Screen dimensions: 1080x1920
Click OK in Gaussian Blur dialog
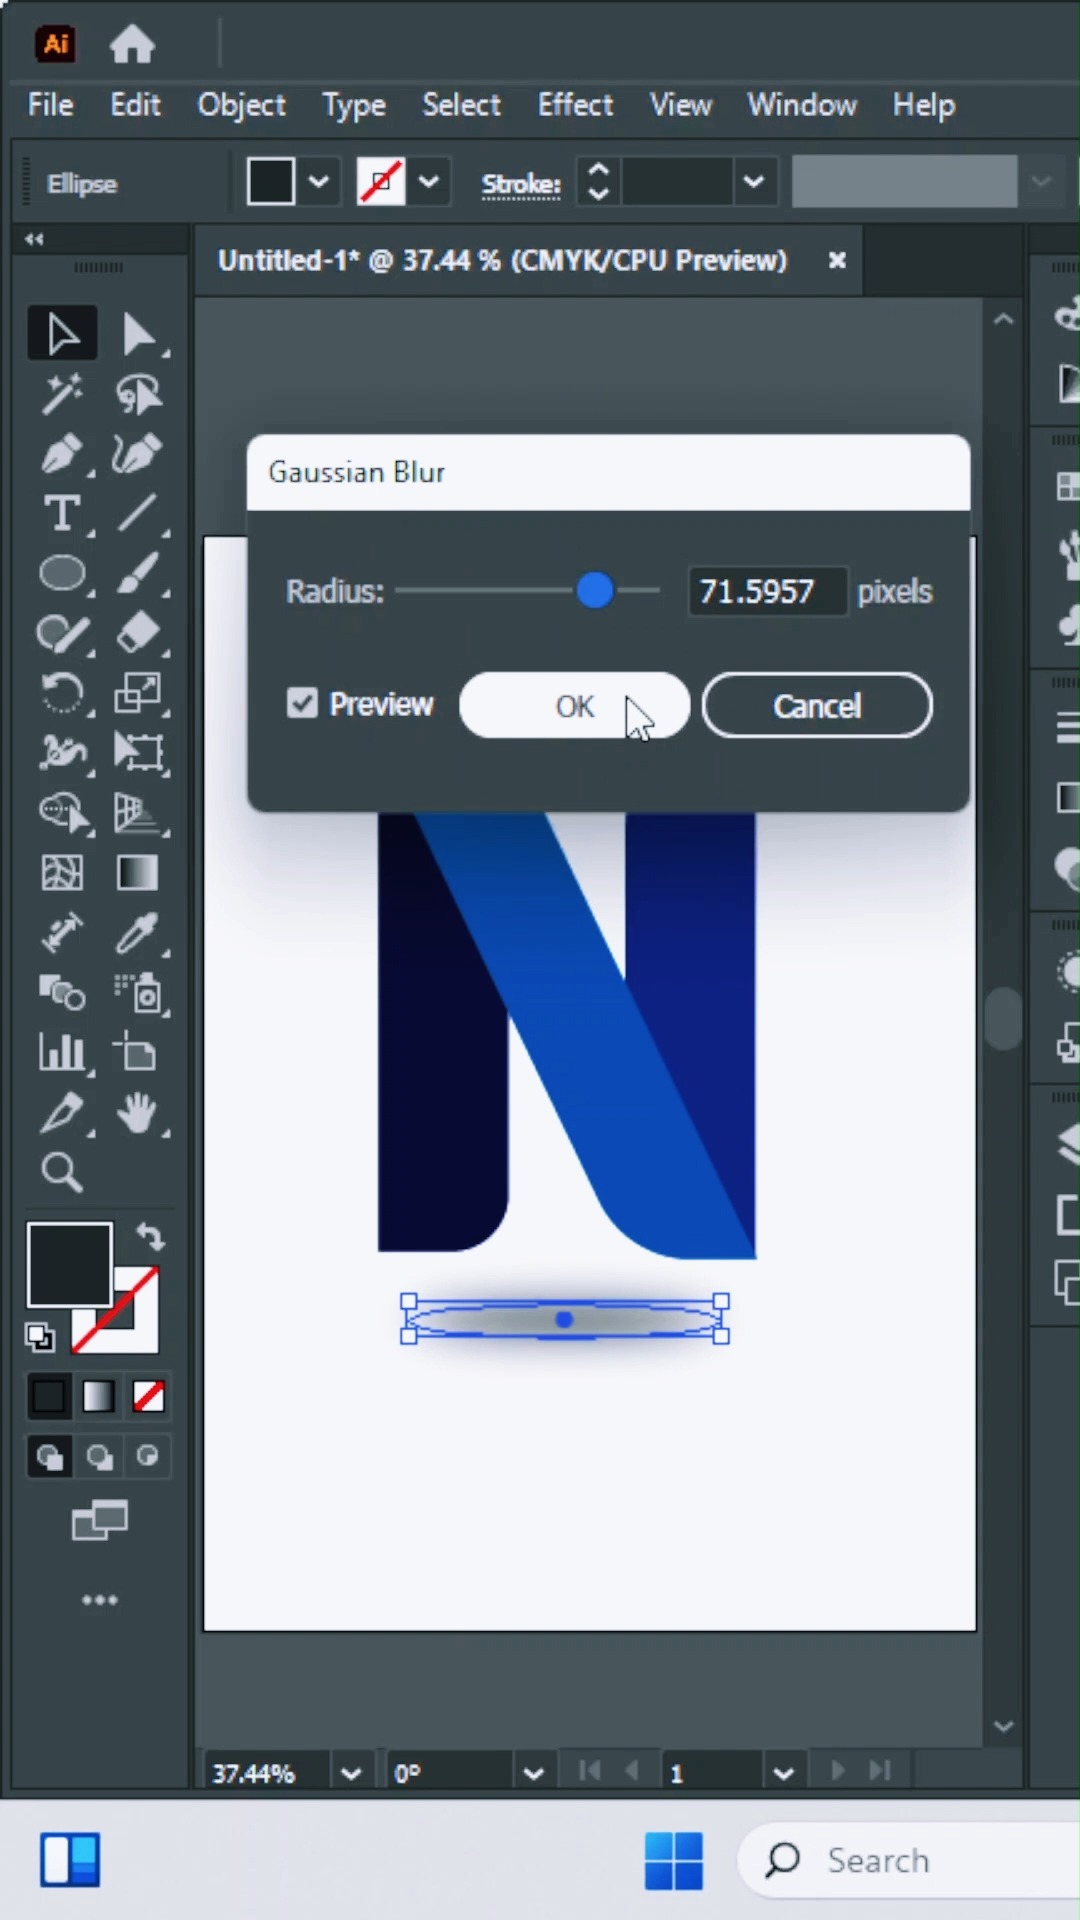pyautogui.click(x=574, y=706)
